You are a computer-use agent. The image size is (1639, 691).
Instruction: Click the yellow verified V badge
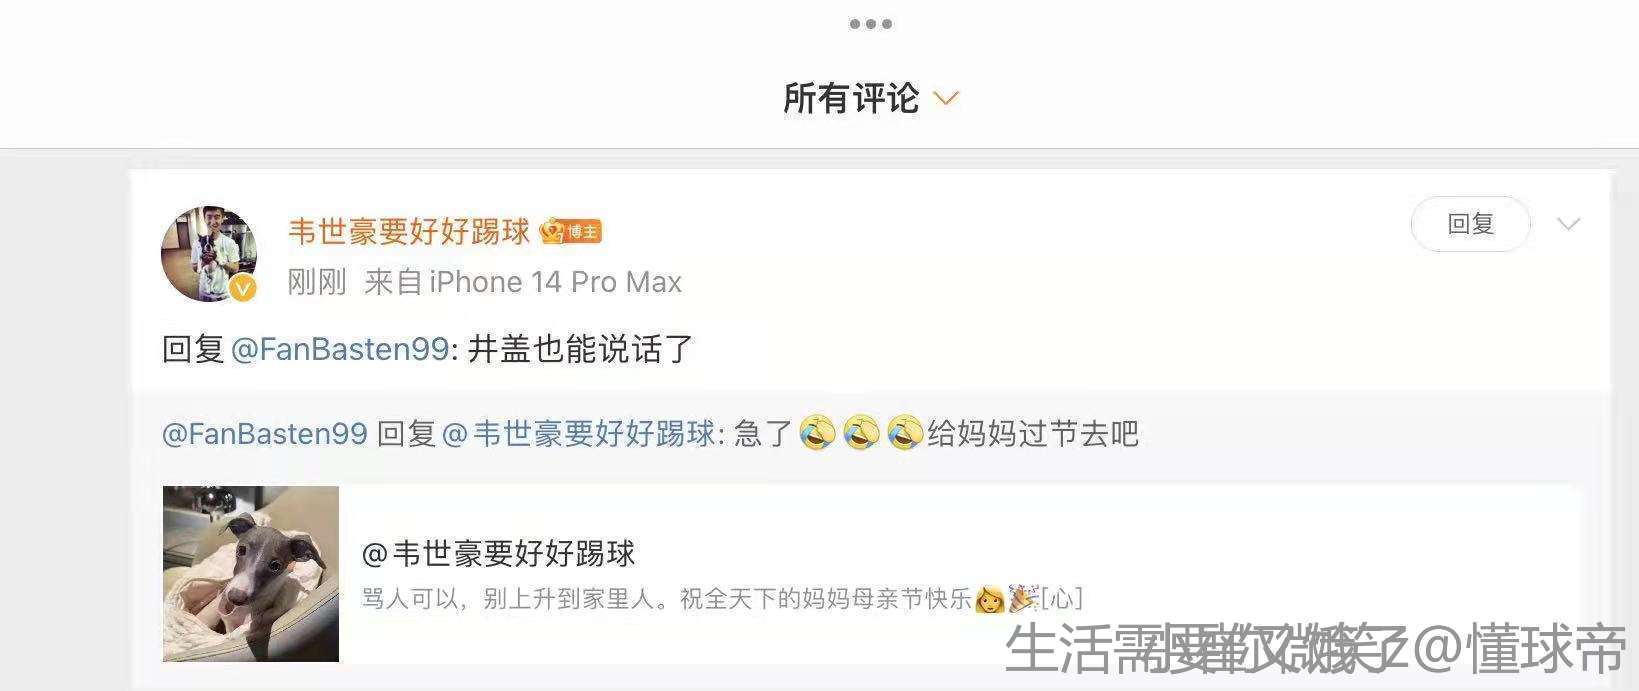(x=243, y=288)
